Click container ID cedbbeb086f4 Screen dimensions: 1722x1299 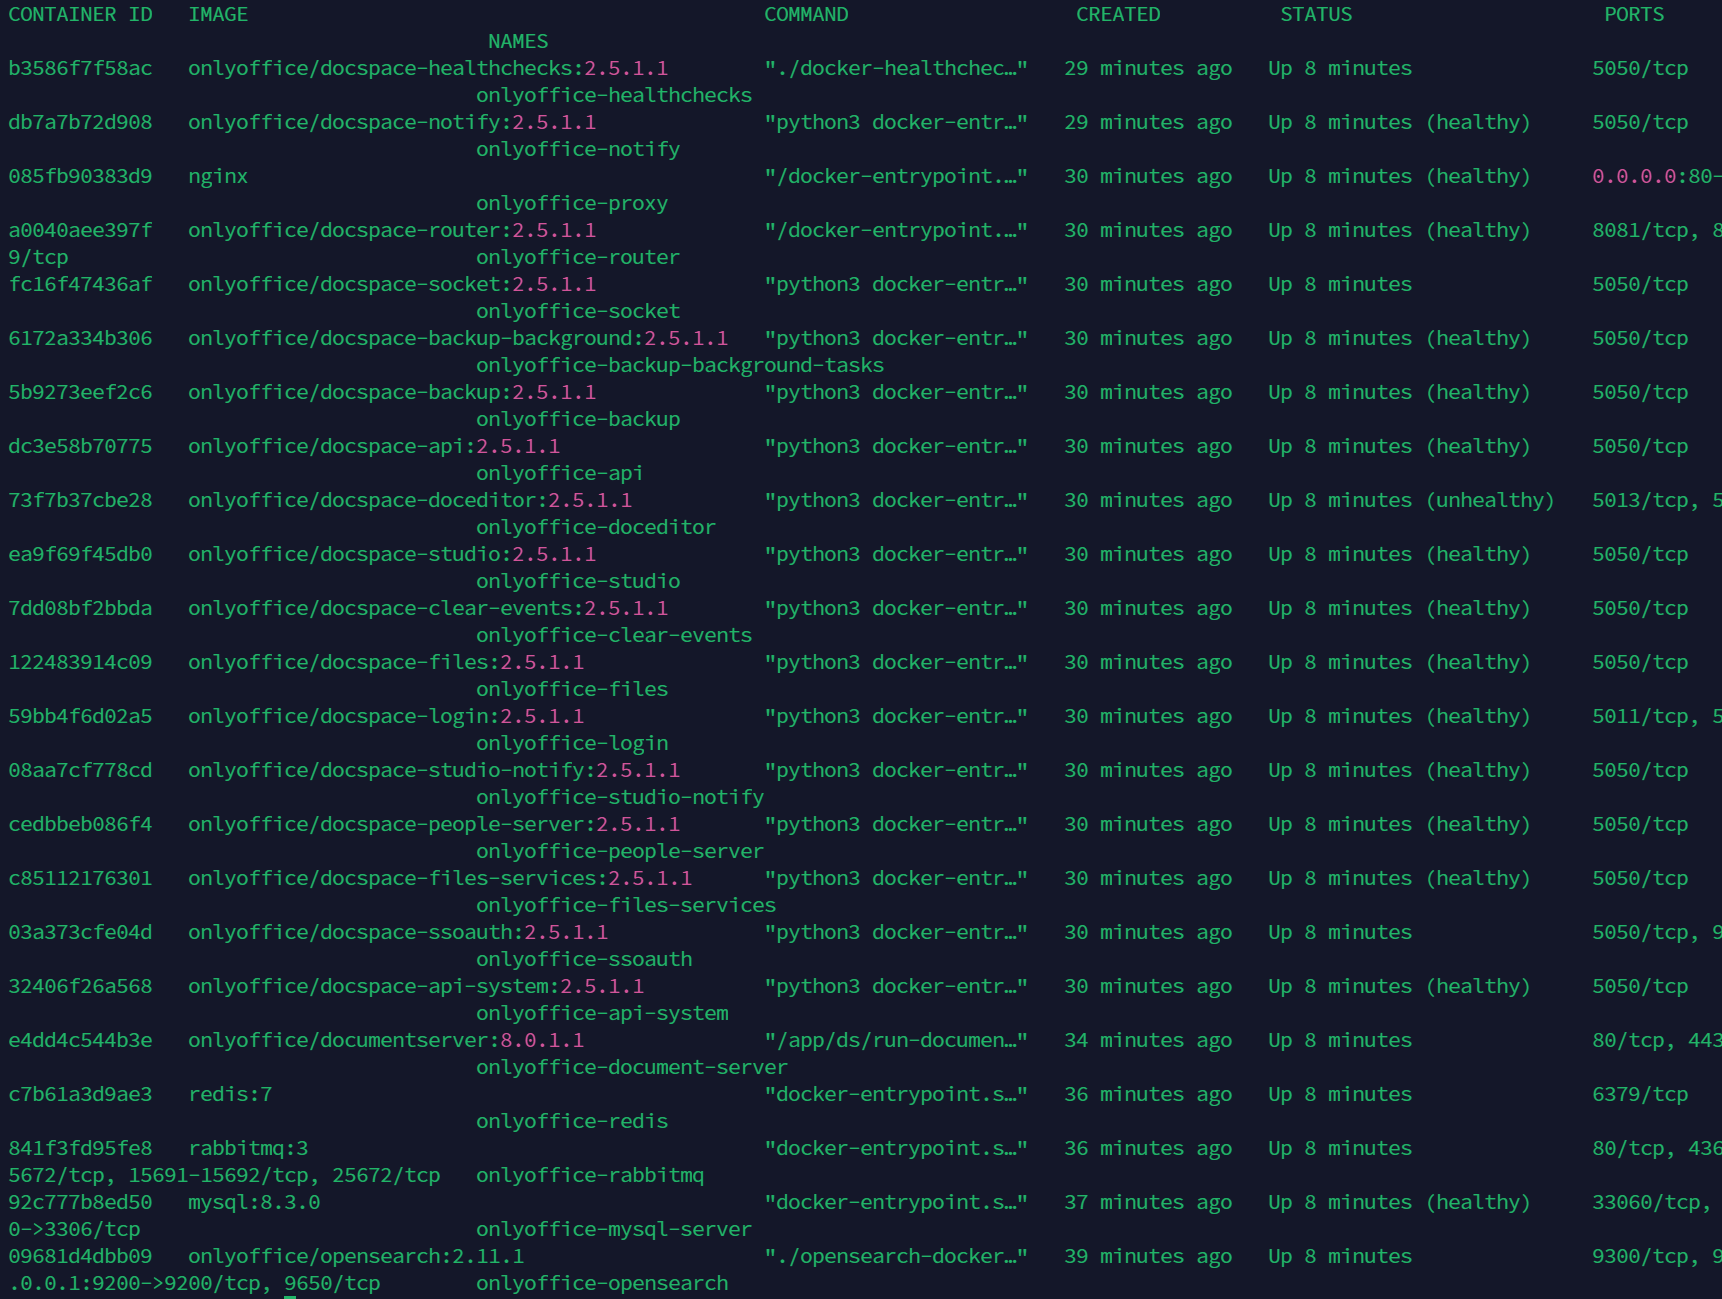(x=80, y=824)
